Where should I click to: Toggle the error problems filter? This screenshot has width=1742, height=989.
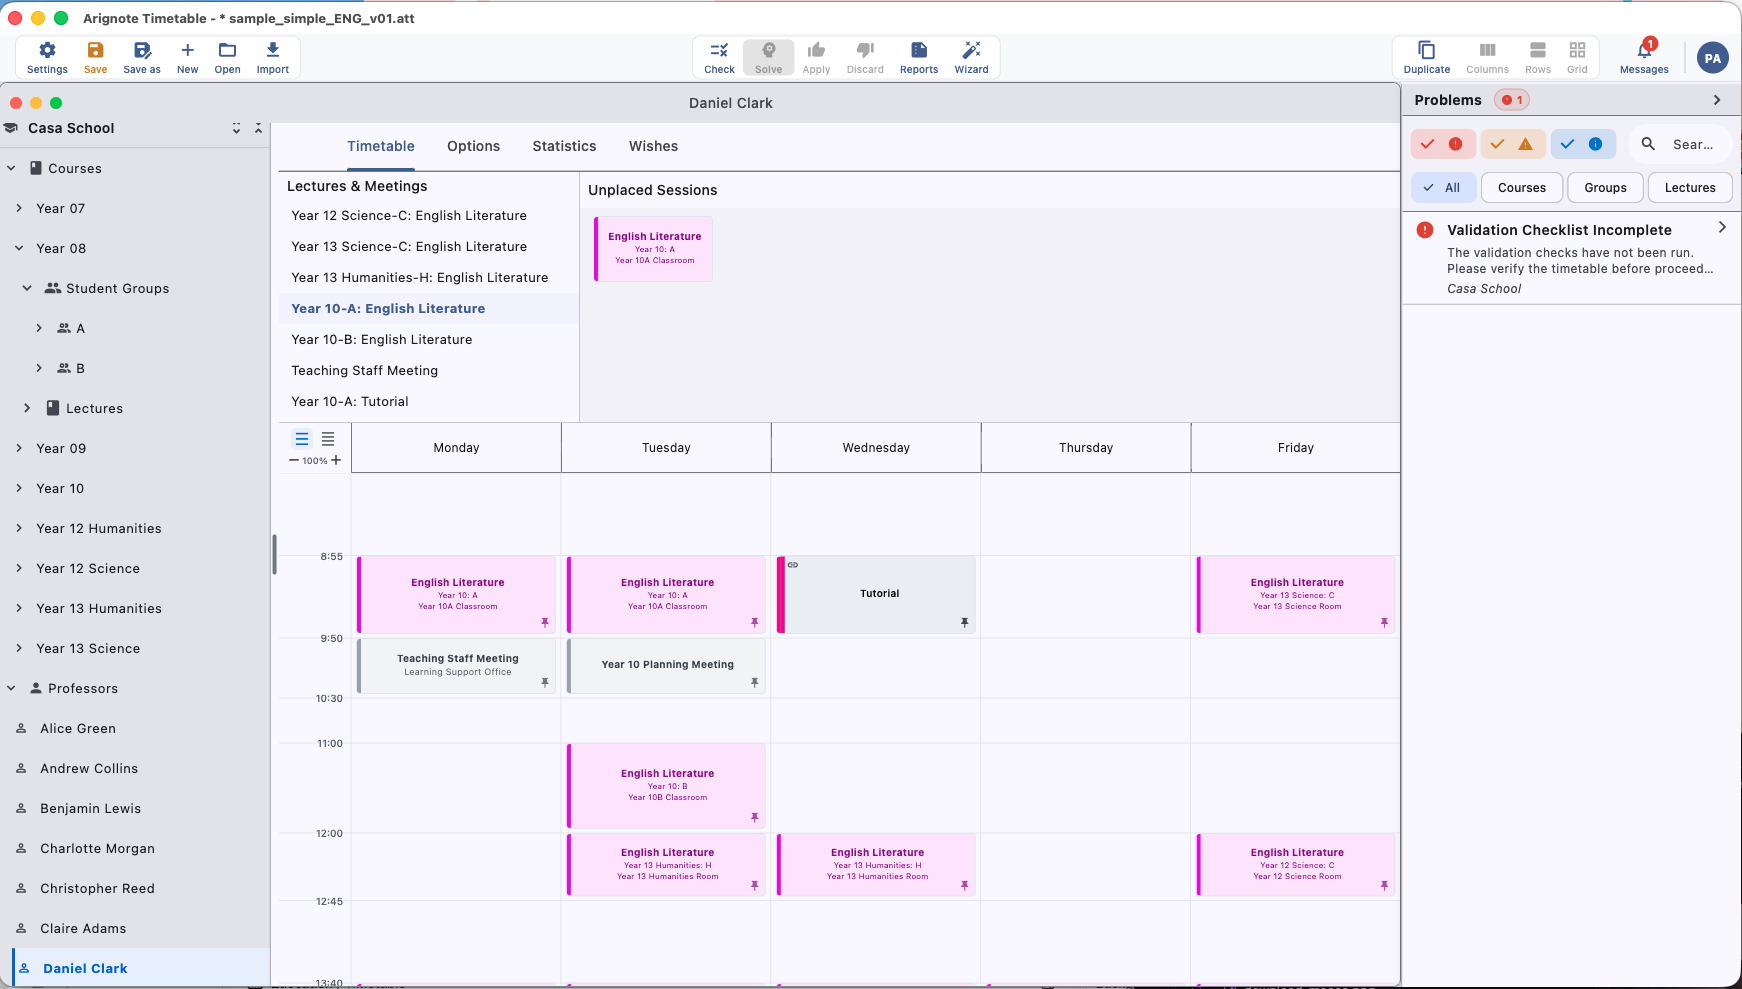1443,144
